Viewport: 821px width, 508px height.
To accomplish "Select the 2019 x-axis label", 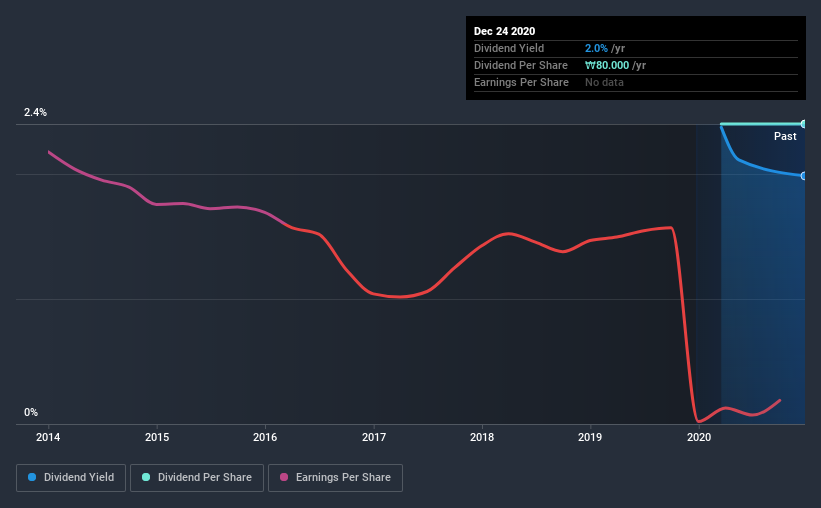I will pos(590,437).
